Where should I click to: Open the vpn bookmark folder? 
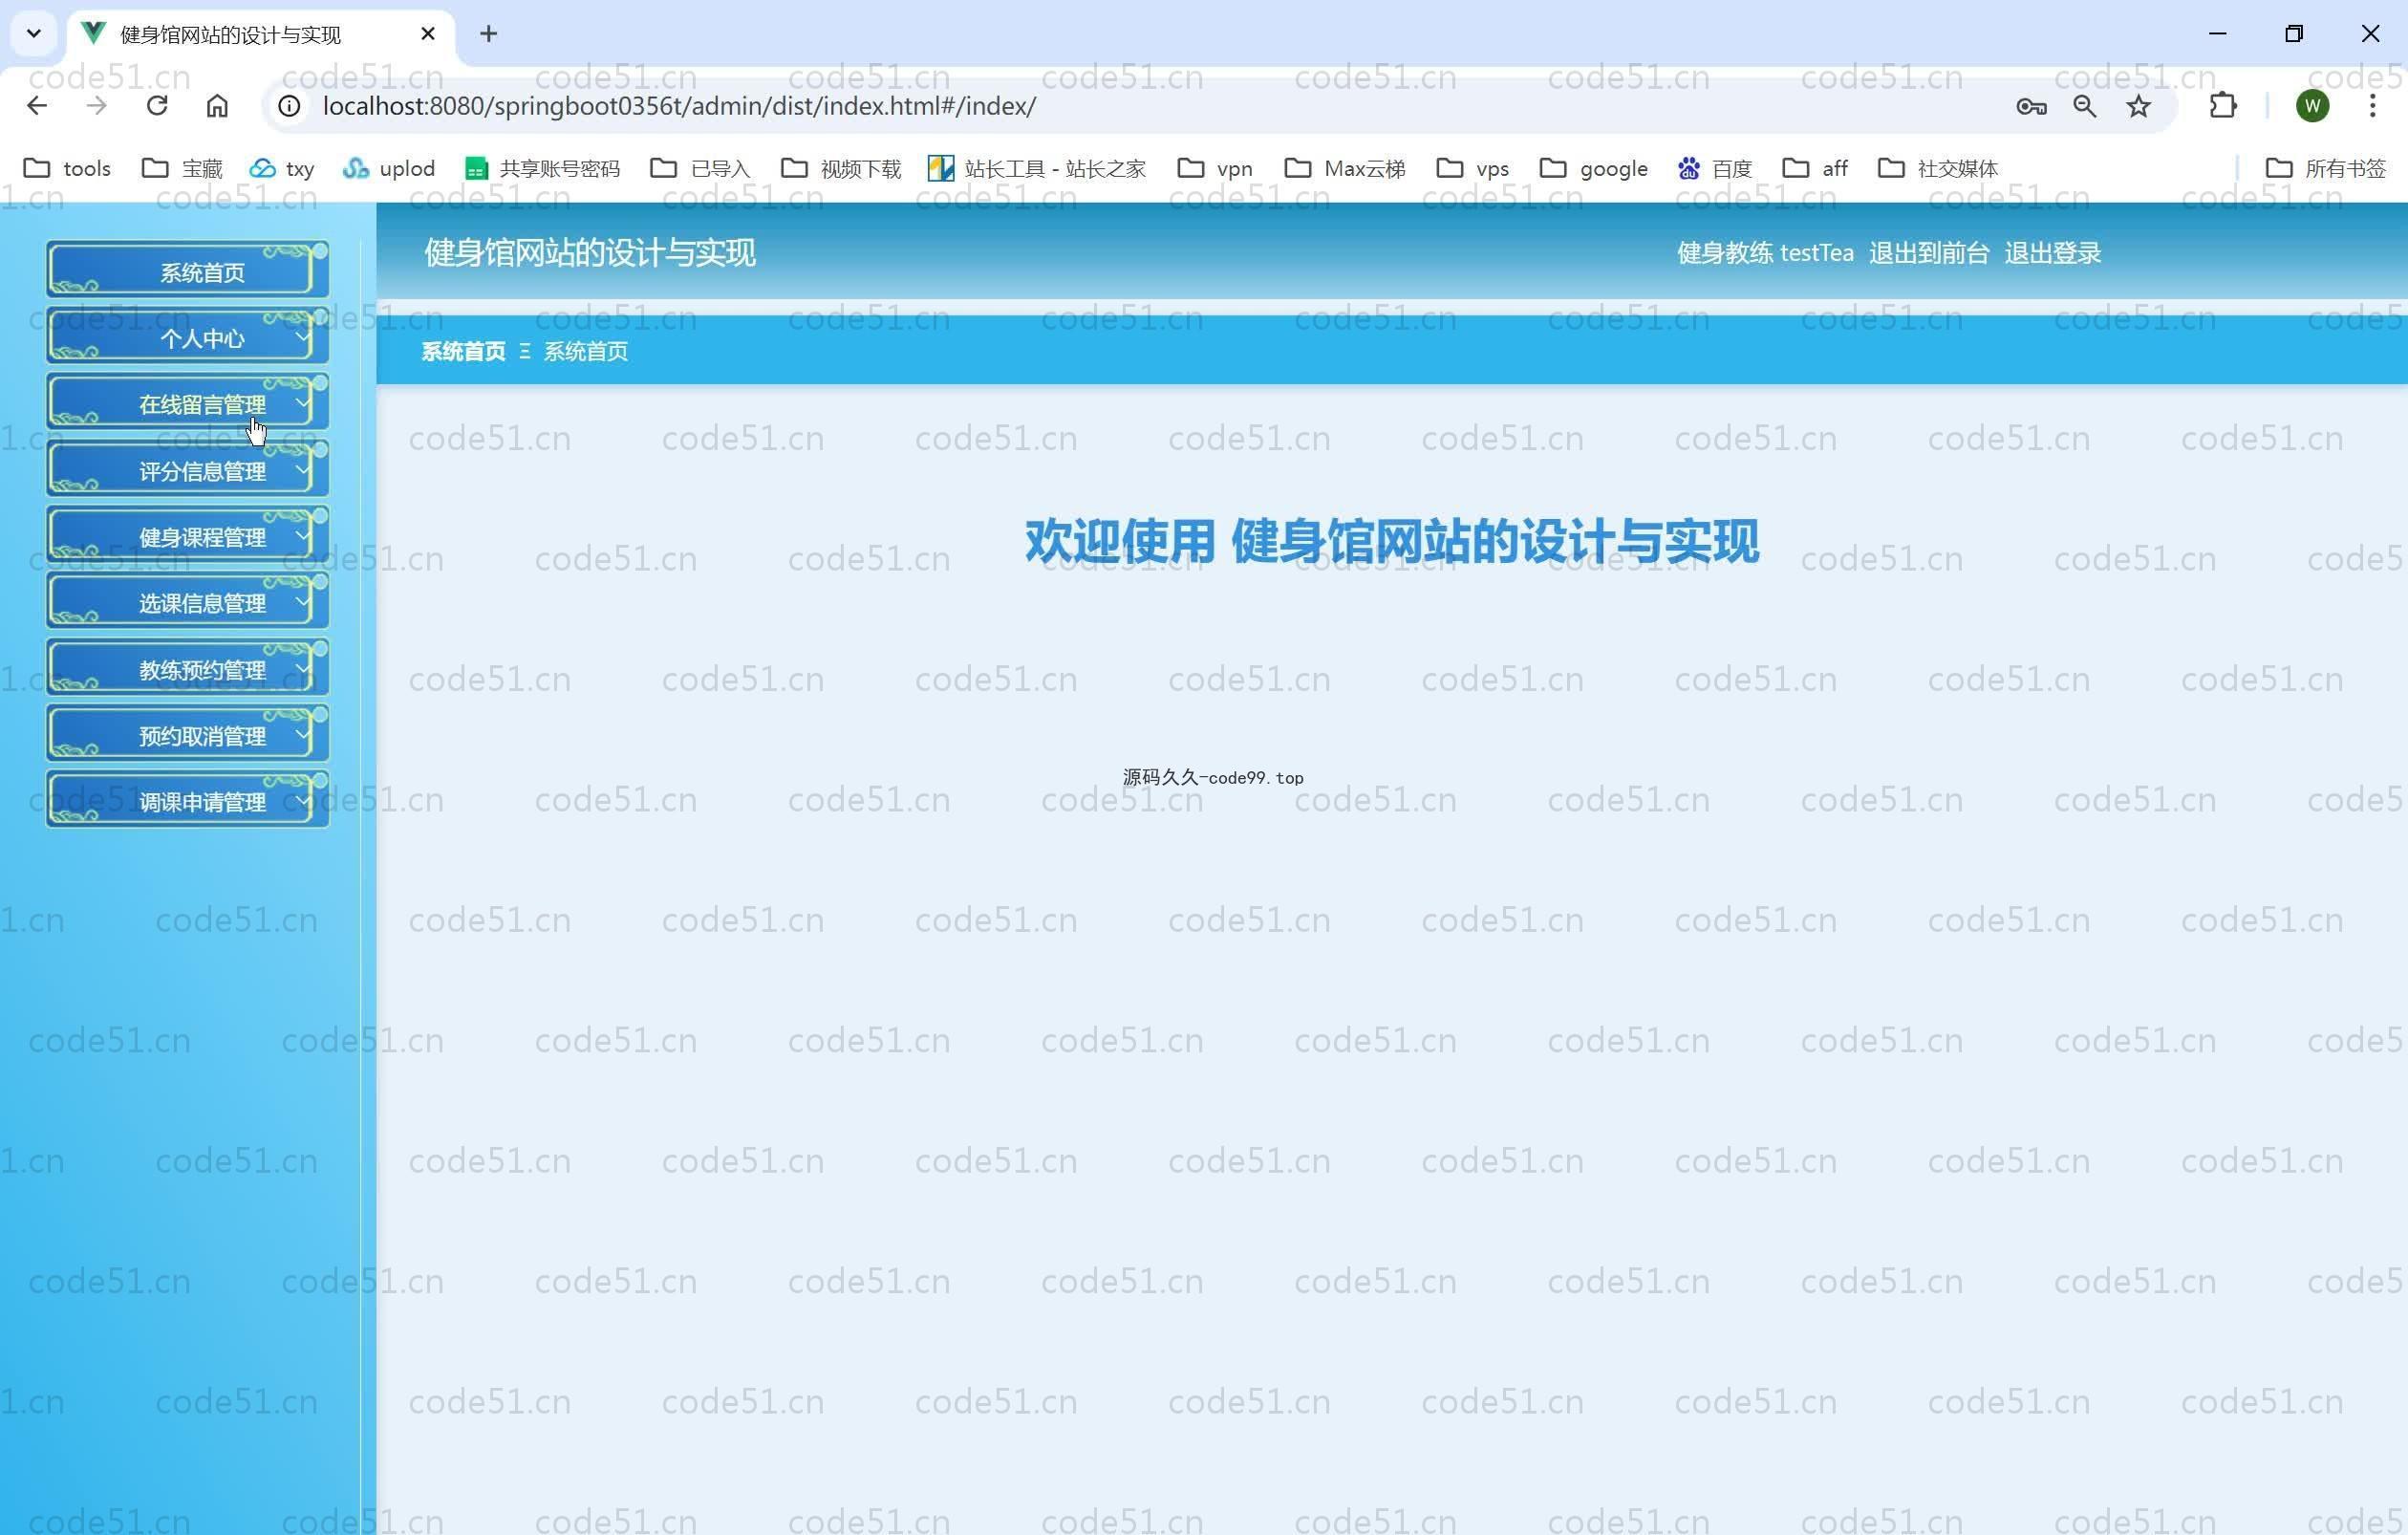coord(1214,168)
